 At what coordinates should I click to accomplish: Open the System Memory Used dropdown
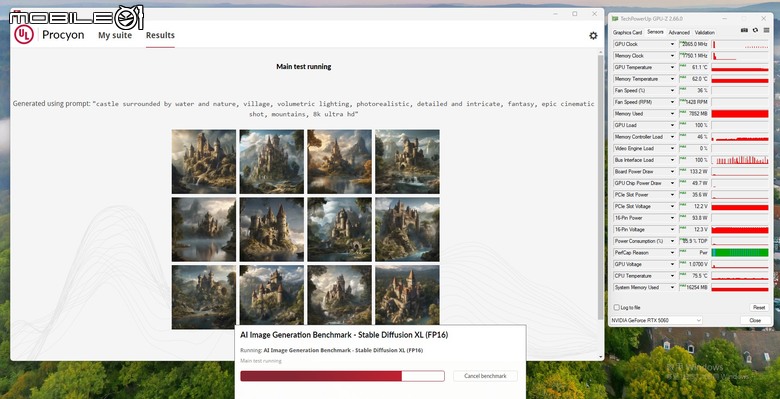[673, 287]
